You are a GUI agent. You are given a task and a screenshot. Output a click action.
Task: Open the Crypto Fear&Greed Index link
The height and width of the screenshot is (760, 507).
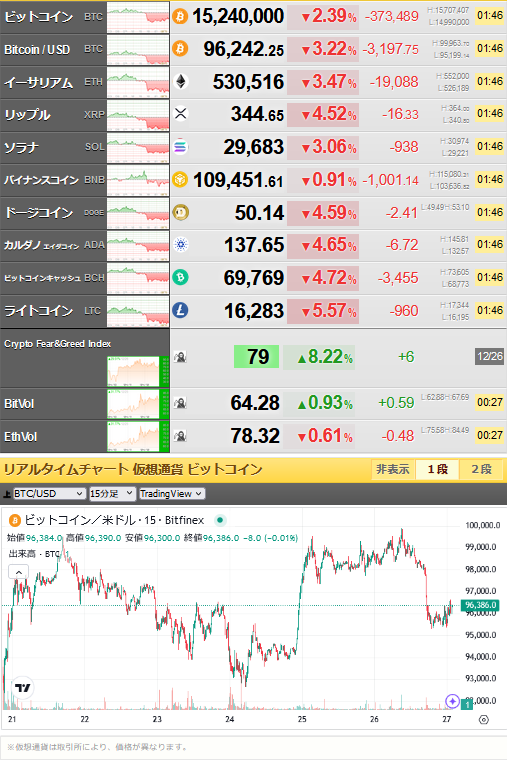coord(58,344)
